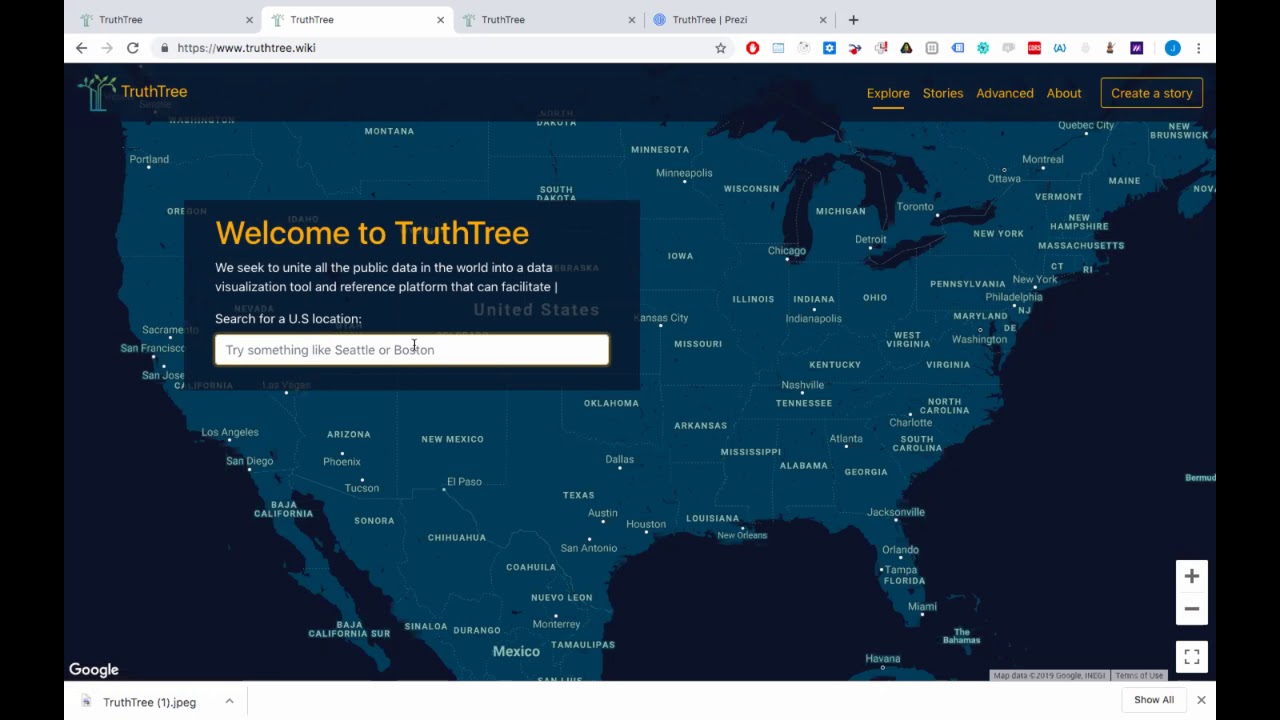Bookmark this page with star icon
The image size is (1280, 720).
click(720, 48)
